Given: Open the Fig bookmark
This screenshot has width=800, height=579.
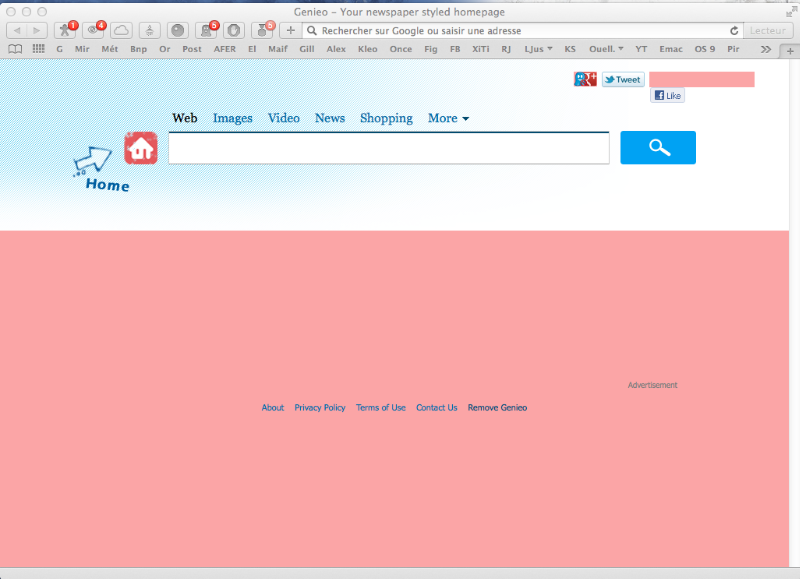Looking at the screenshot, I should pos(431,49).
